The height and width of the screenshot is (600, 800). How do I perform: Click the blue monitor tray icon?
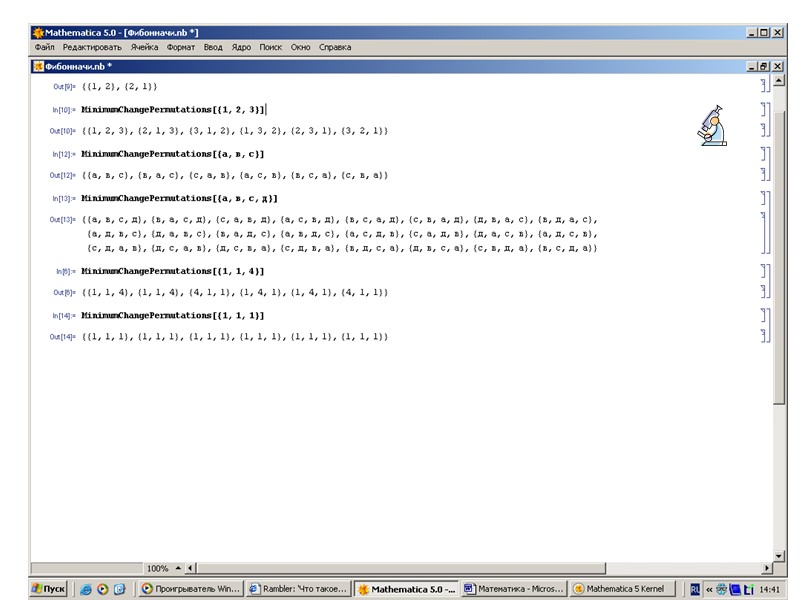[735, 589]
